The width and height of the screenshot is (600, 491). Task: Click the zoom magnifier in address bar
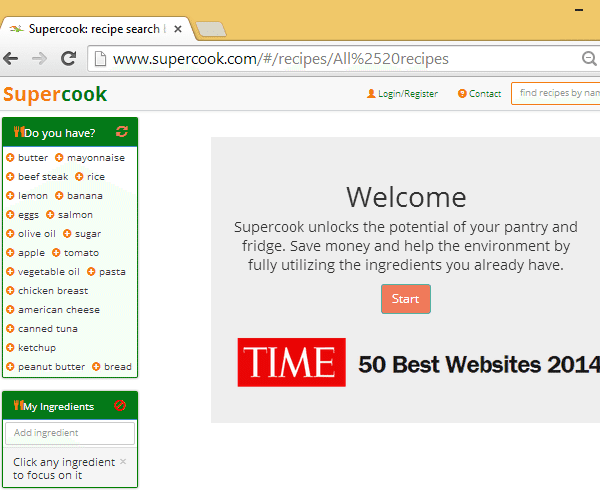pyautogui.click(x=589, y=59)
